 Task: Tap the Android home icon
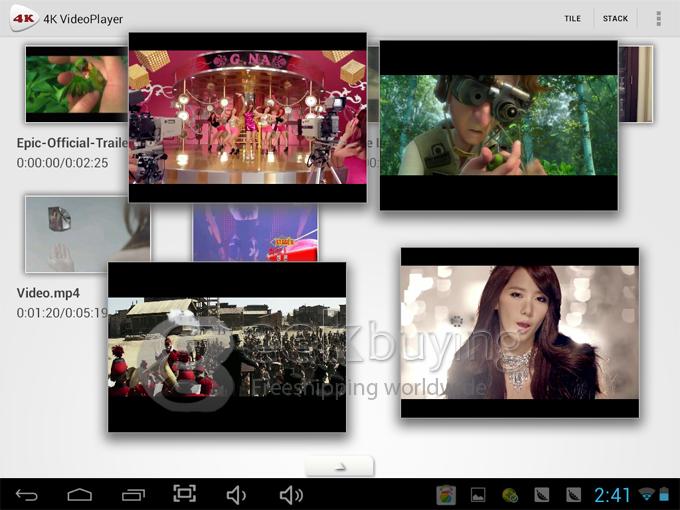(x=80, y=494)
